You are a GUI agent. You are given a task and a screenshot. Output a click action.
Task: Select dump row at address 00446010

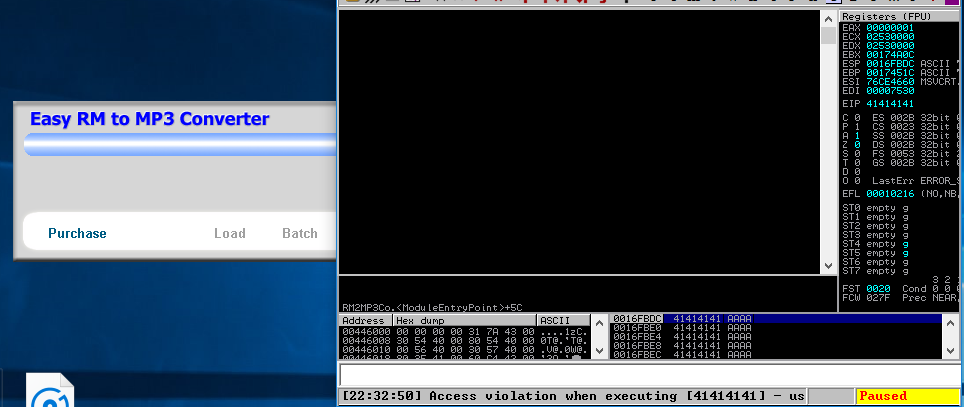tap(465, 349)
